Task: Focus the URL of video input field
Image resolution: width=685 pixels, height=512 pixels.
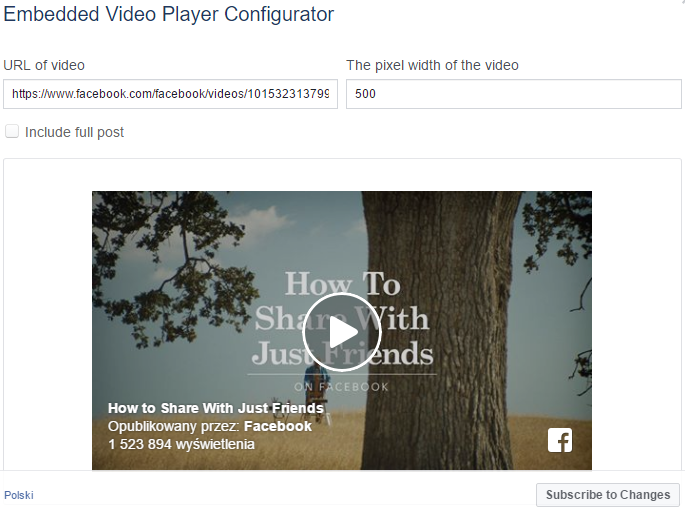Action: pos(170,94)
